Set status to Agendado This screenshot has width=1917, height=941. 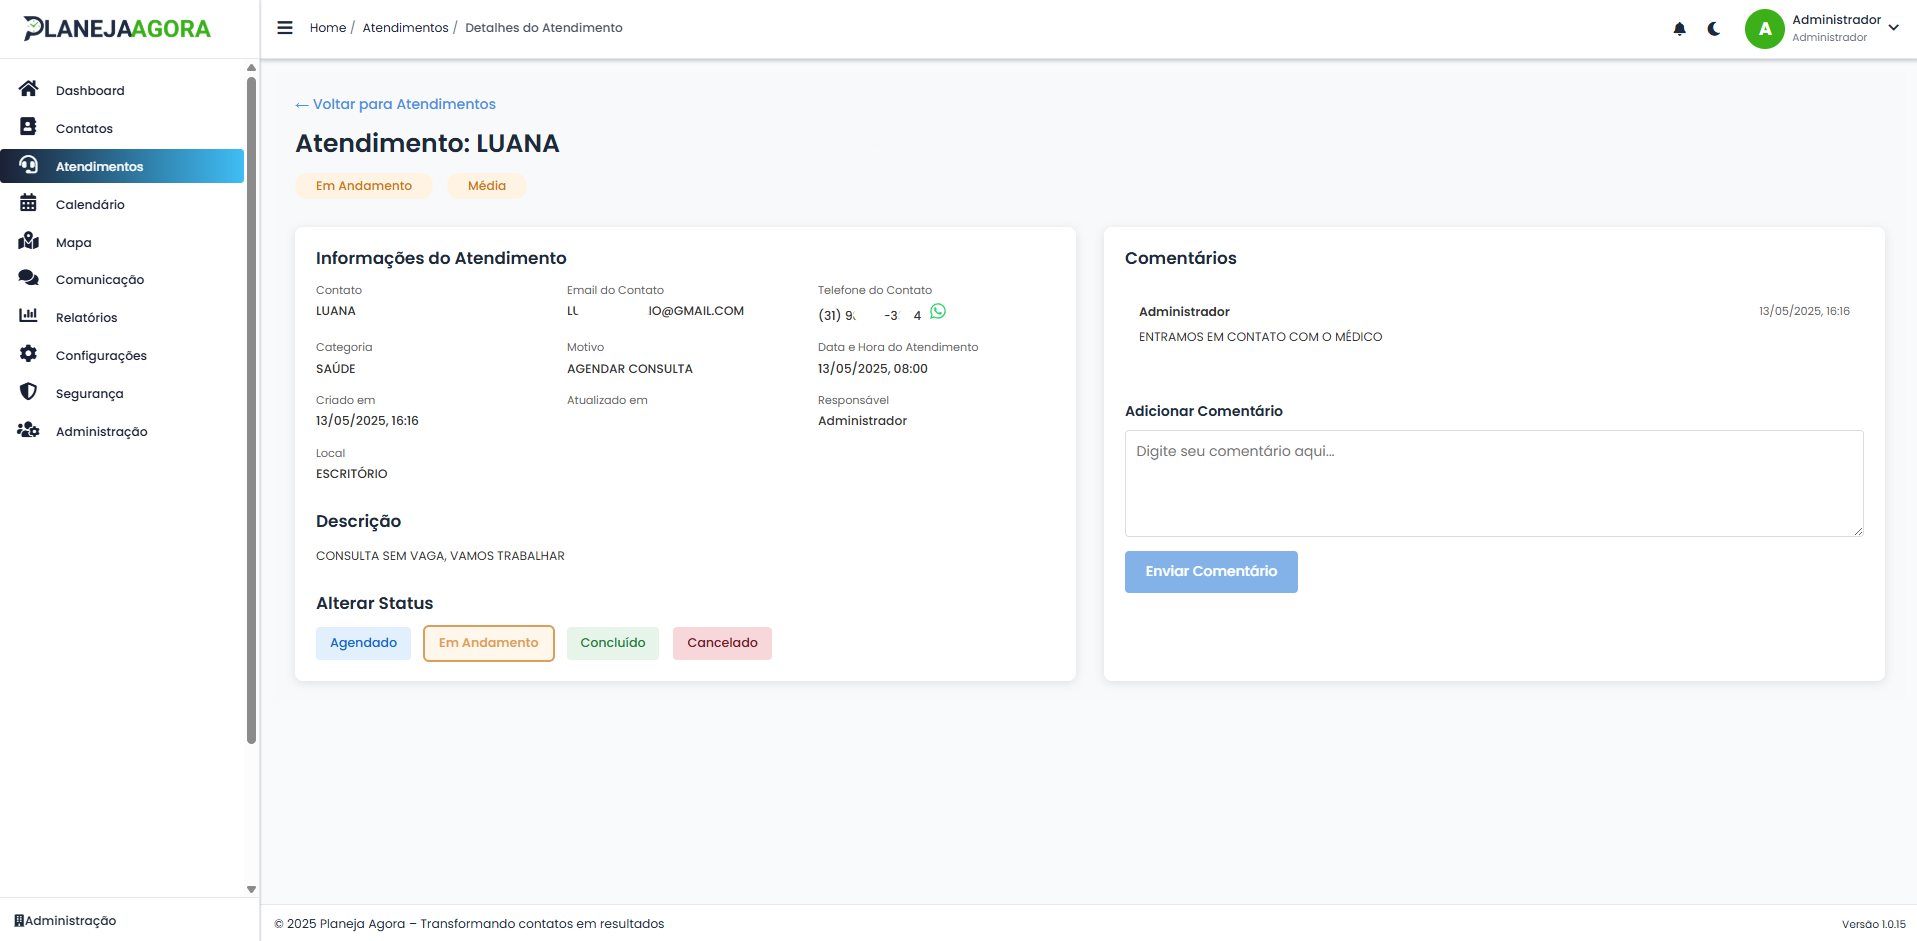[363, 643]
